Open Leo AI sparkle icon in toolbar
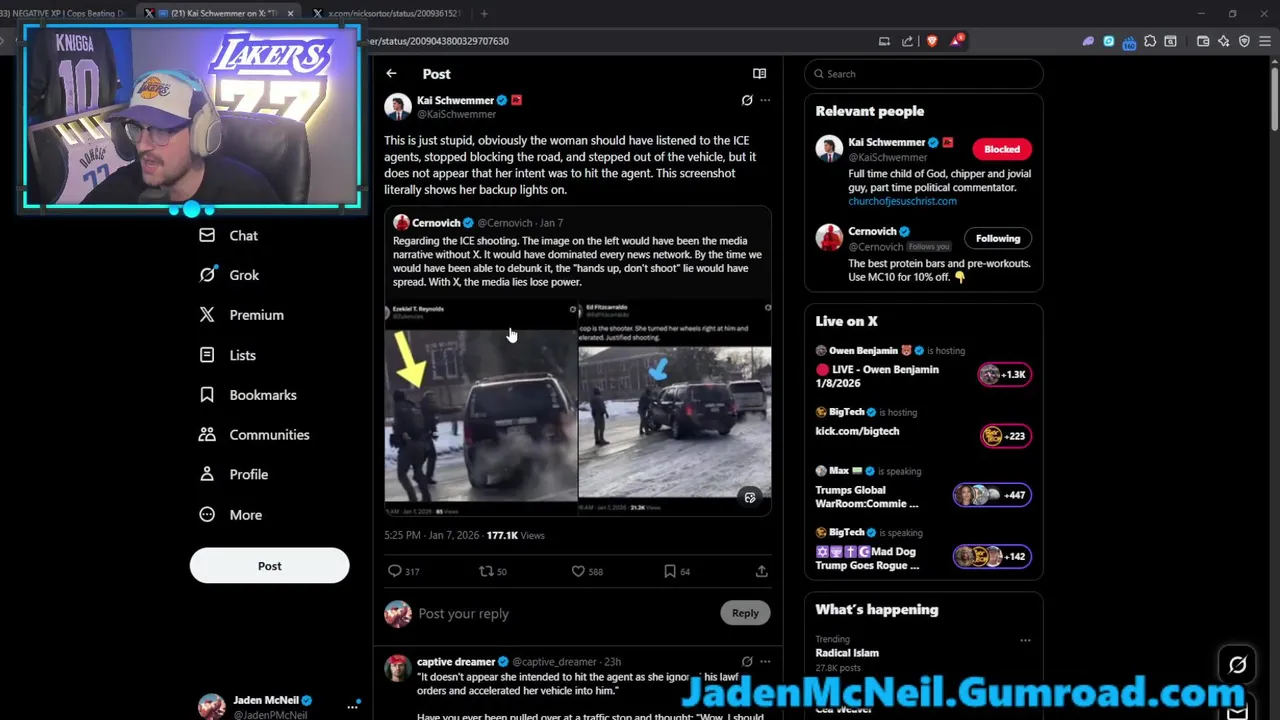1280x720 pixels. coord(1224,41)
